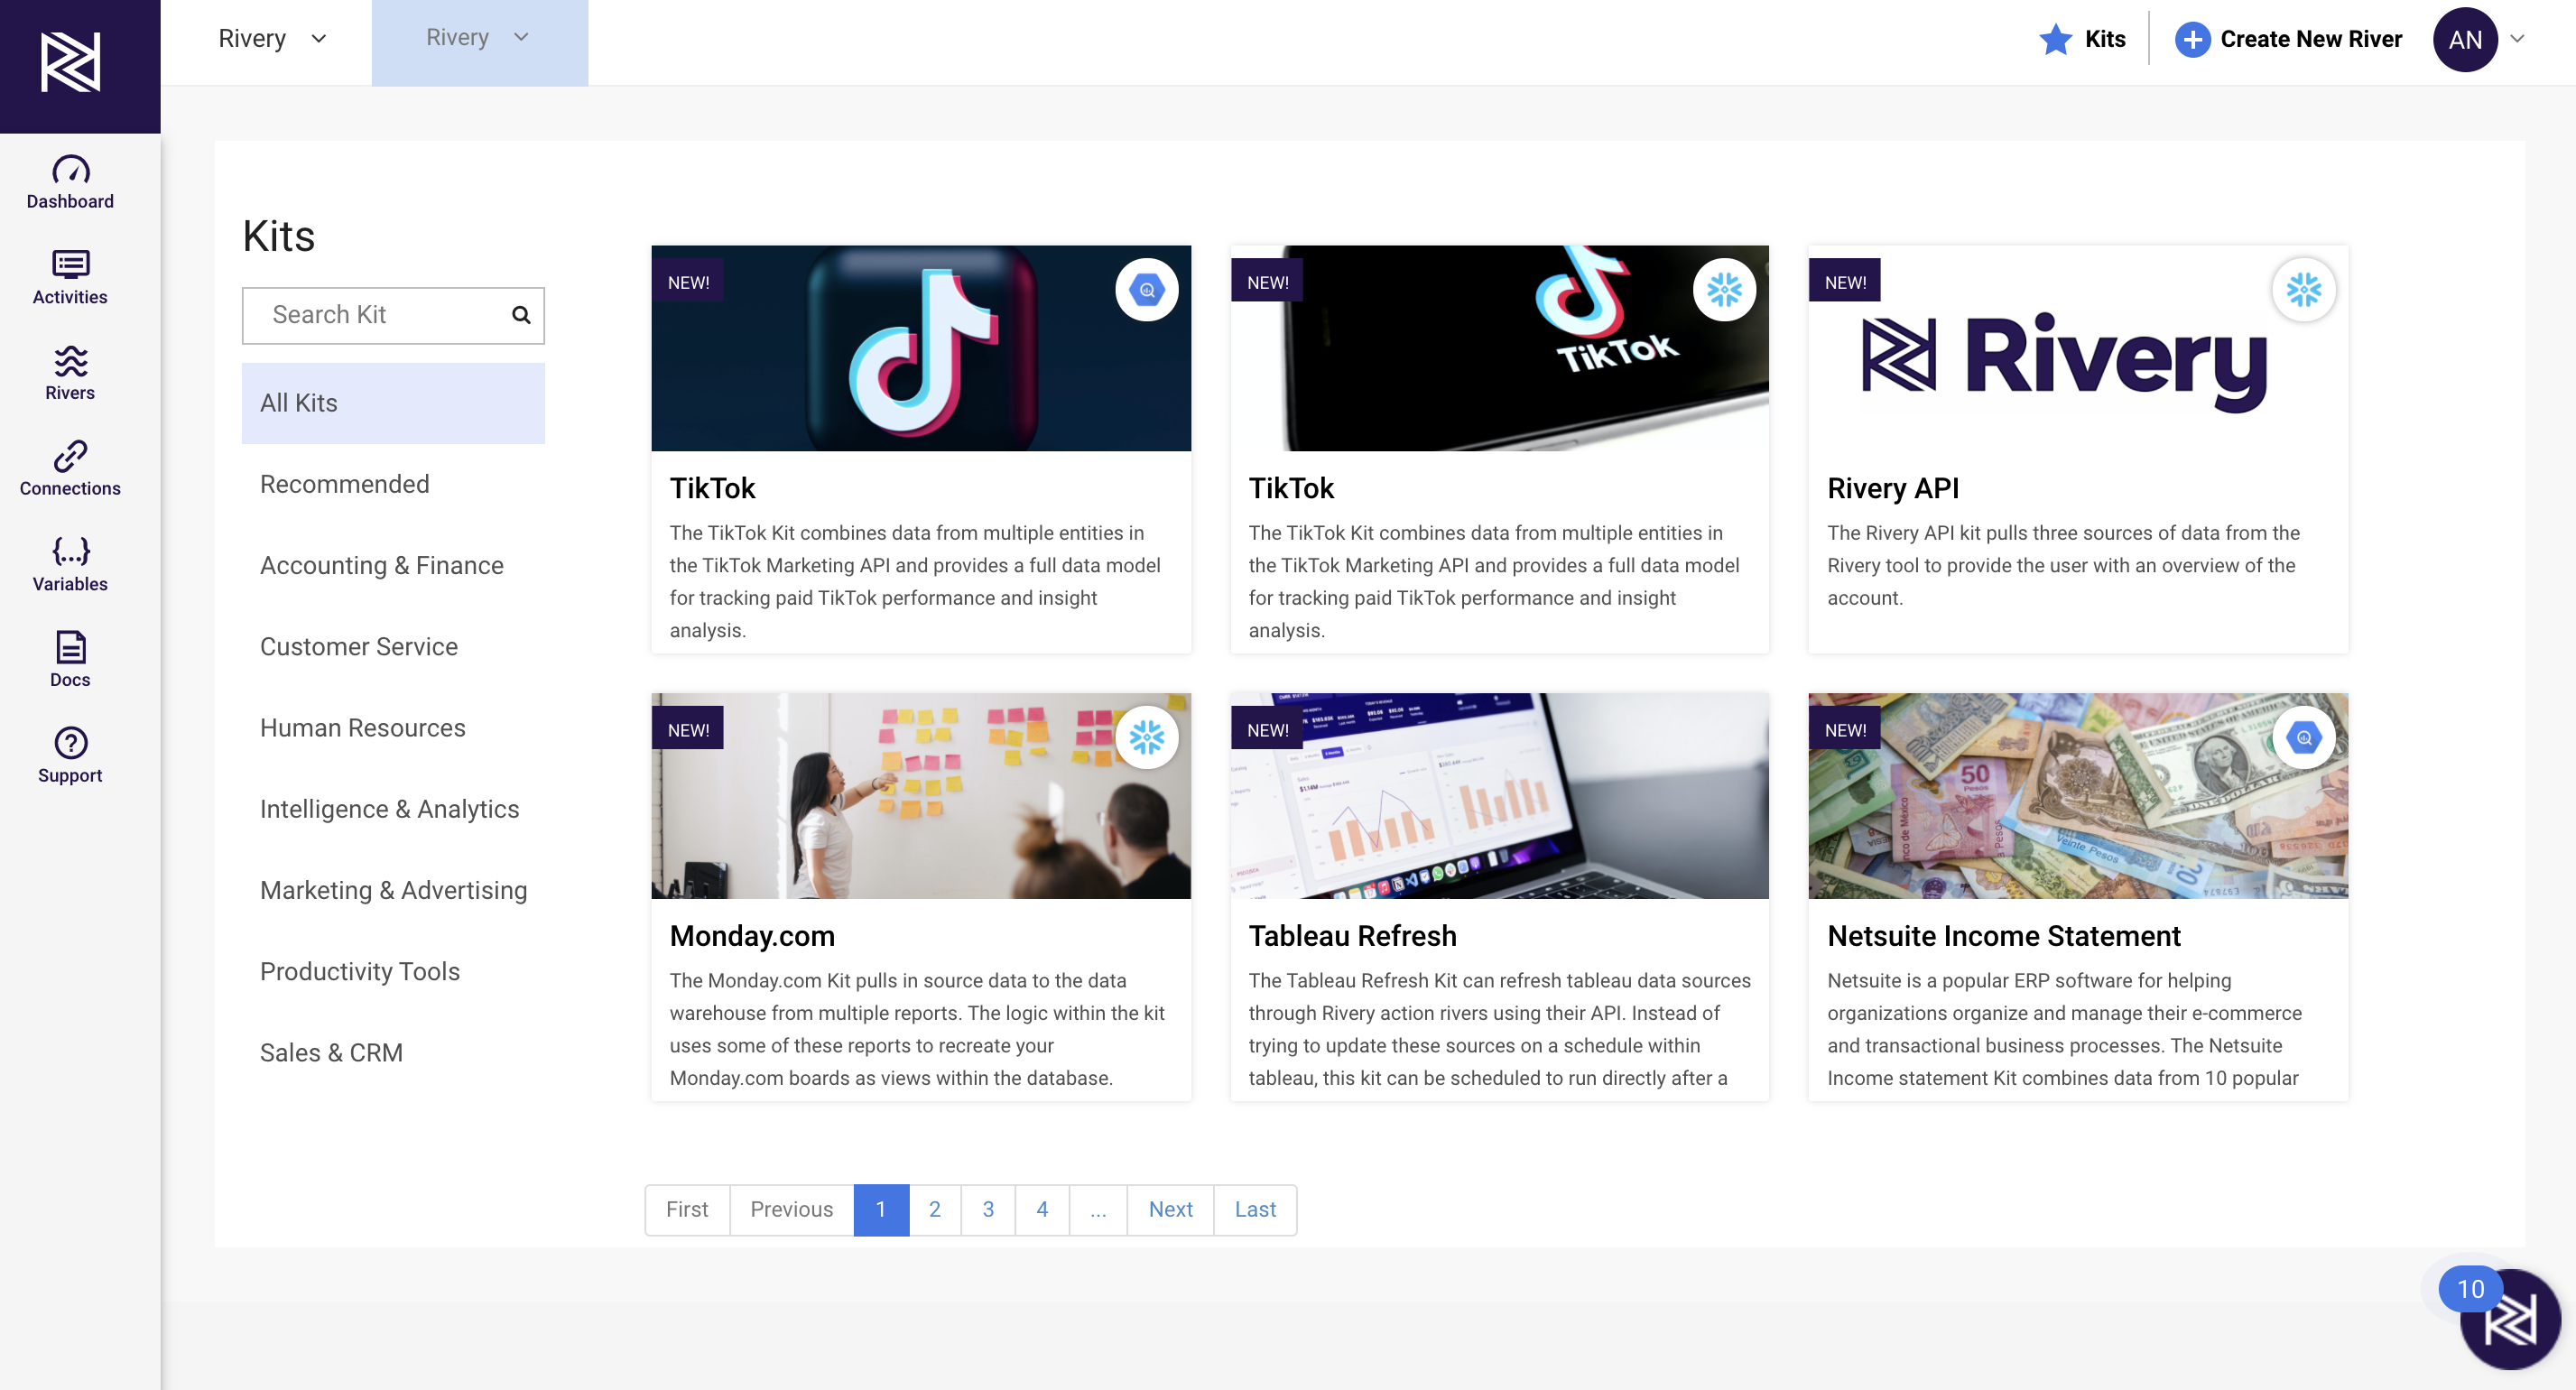2576x1390 pixels.
Task: Open the AN user profile menu arrow
Action: pyautogui.click(x=2518, y=39)
